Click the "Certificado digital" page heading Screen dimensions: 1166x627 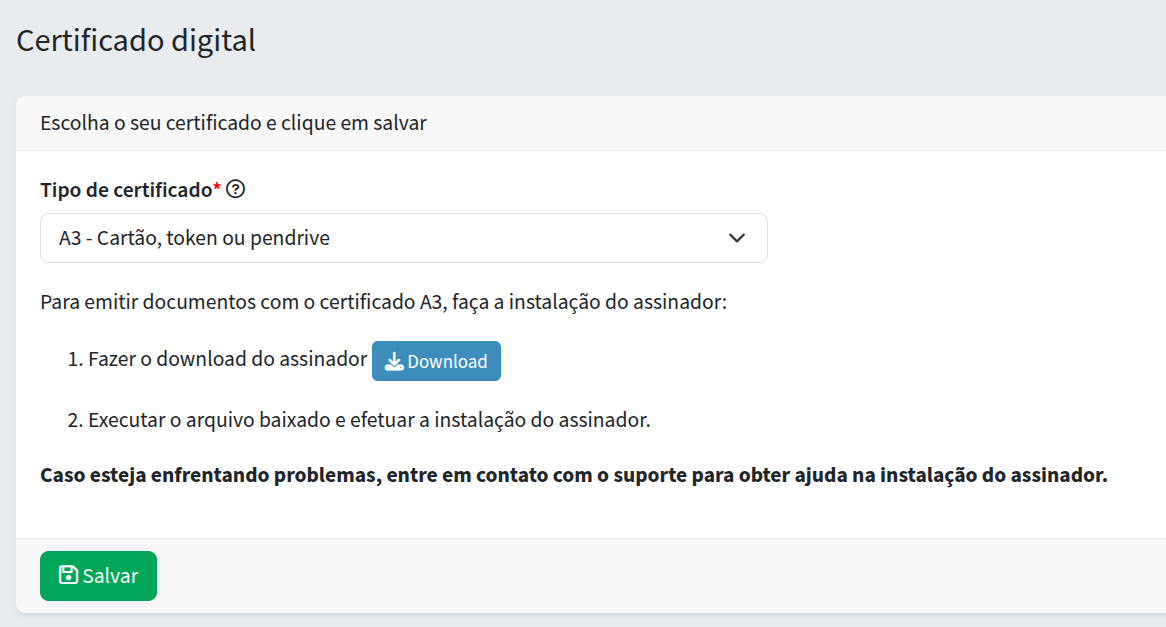[x=136, y=41]
